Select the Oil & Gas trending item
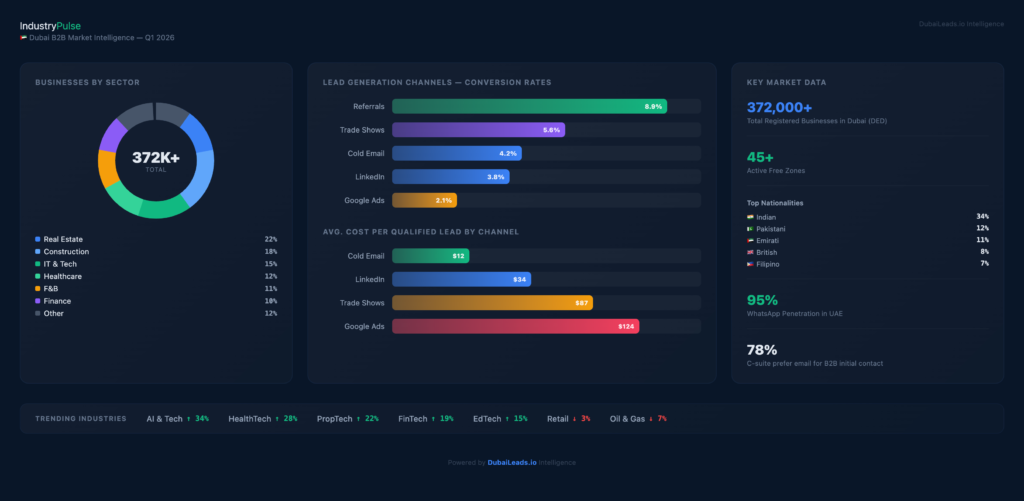Viewport: 1024px width, 501px height. click(638, 419)
